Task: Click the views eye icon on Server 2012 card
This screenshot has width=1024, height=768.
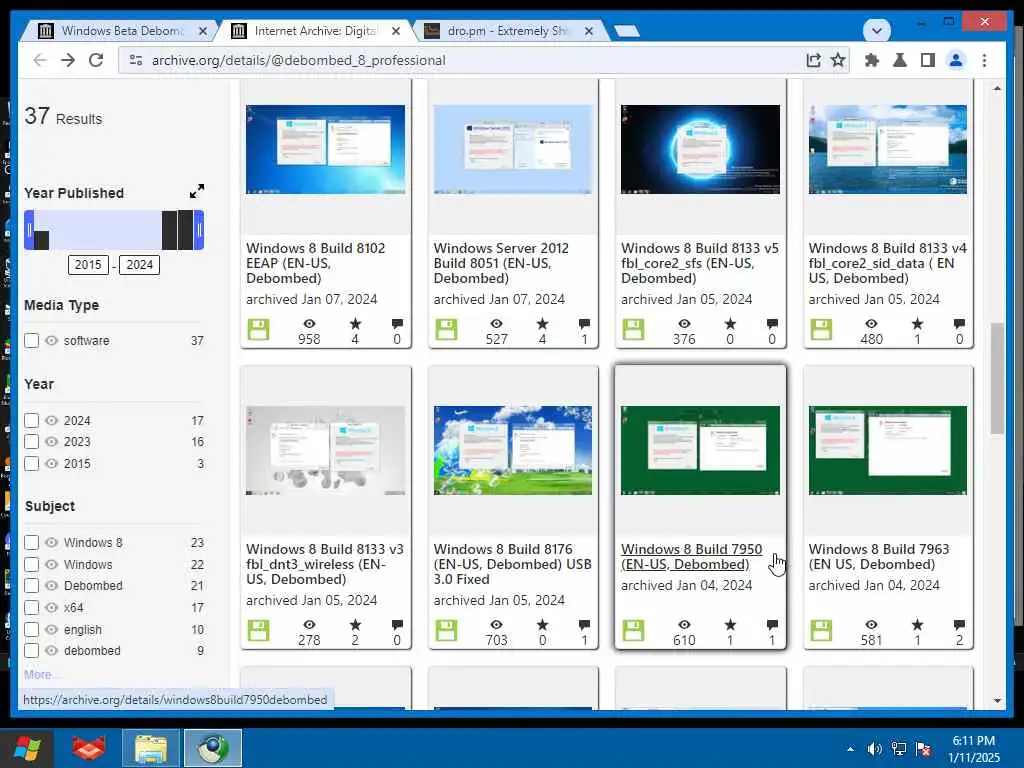Action: (496, 324)
